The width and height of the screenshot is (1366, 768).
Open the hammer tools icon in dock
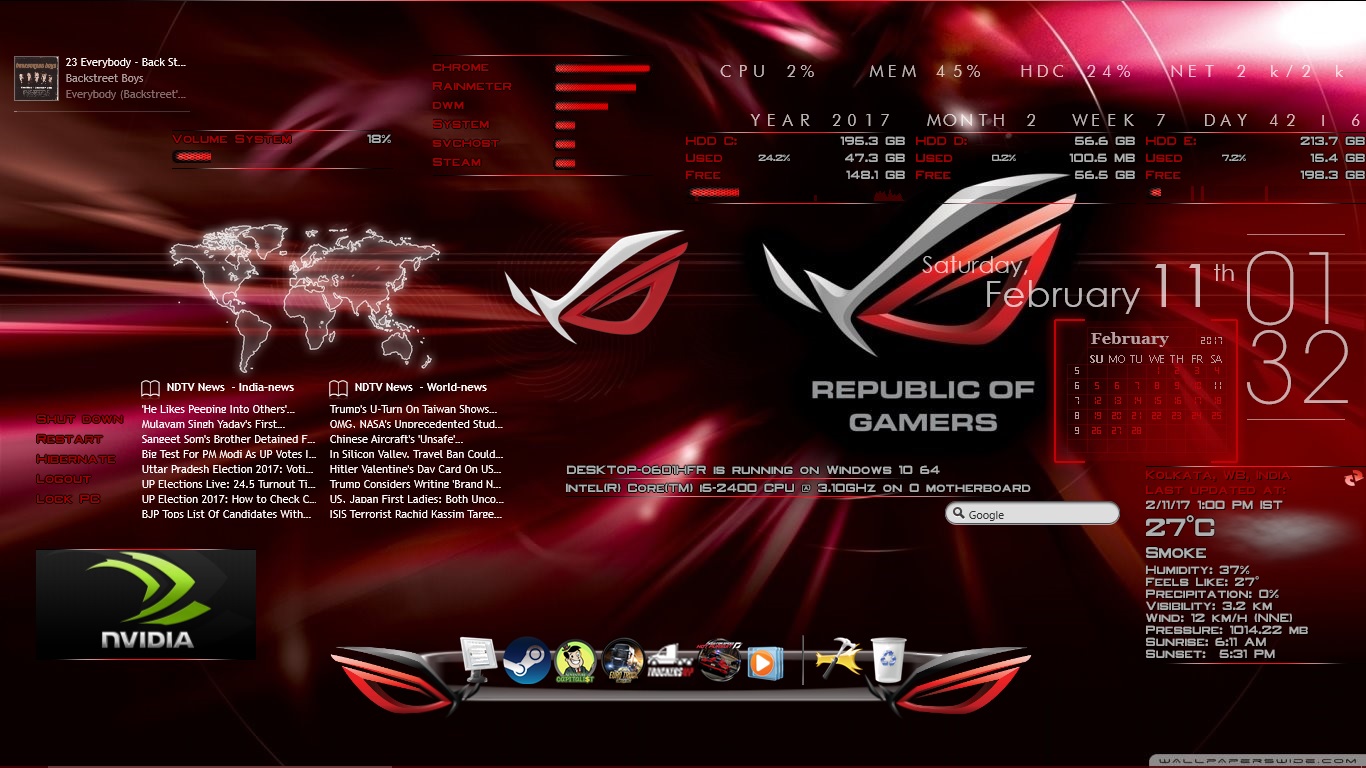pyautogui.click(x=838, y=660)
